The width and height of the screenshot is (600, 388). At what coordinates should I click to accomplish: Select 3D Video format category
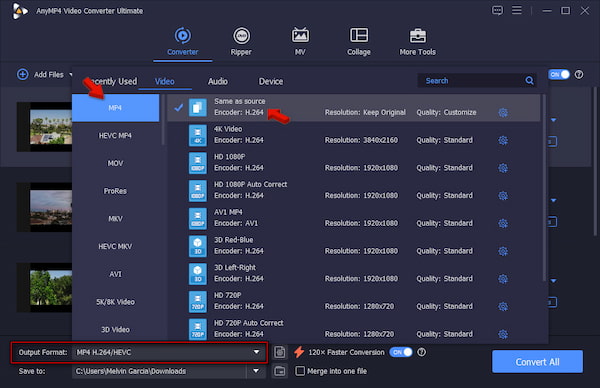click(x=116, y=329)
